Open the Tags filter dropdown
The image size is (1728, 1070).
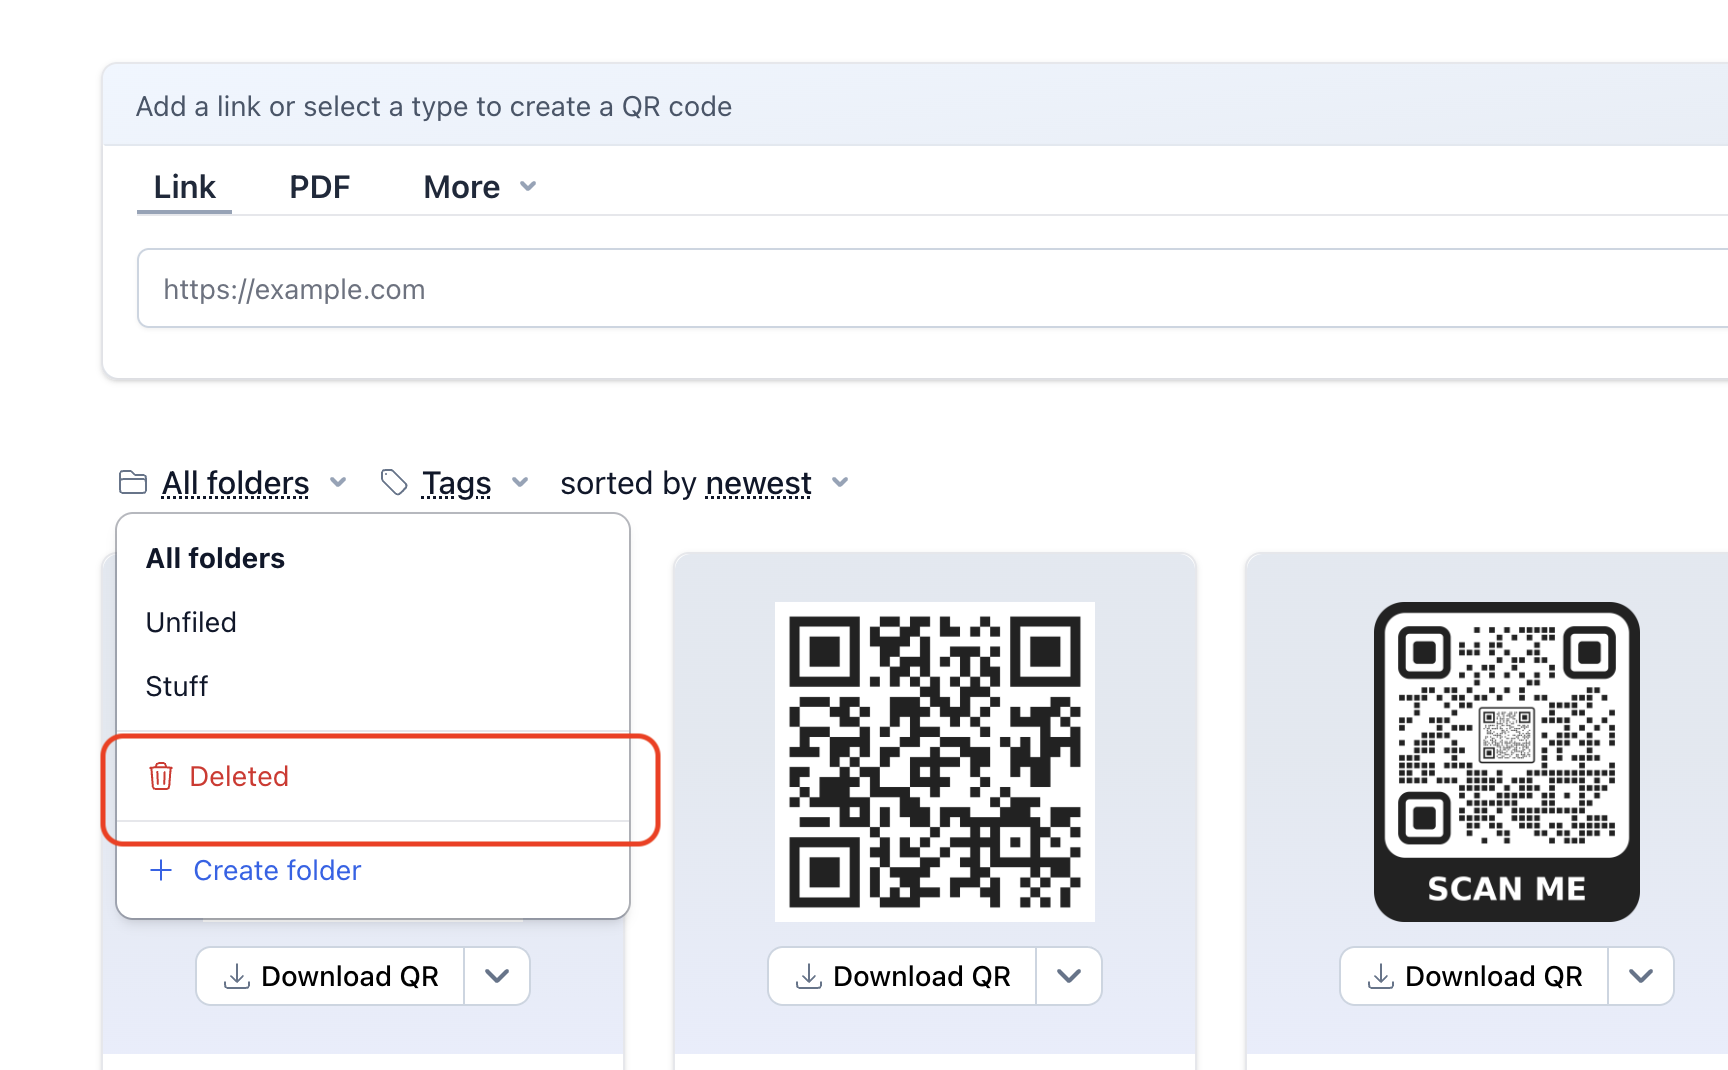coord(455,483)
